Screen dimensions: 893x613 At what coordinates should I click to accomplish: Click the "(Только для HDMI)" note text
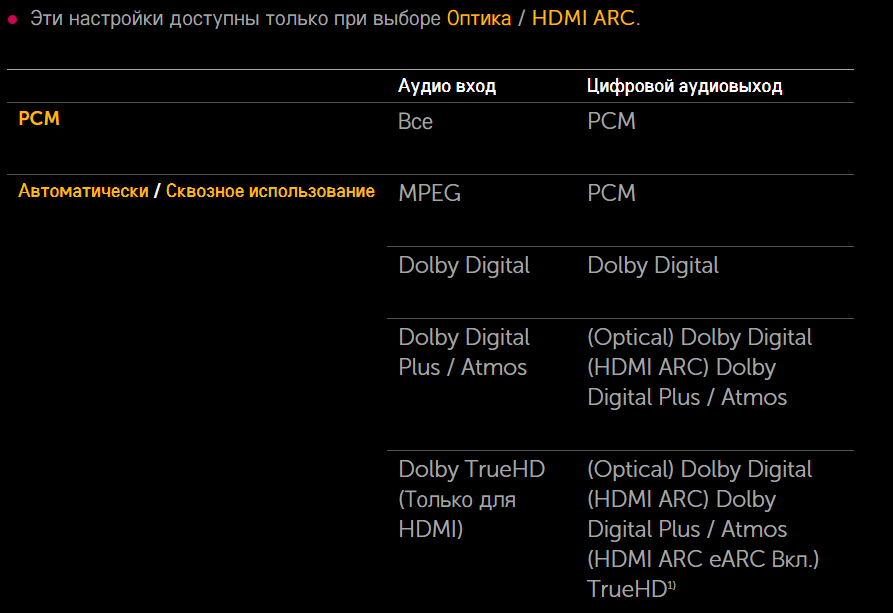pos(456,514)
